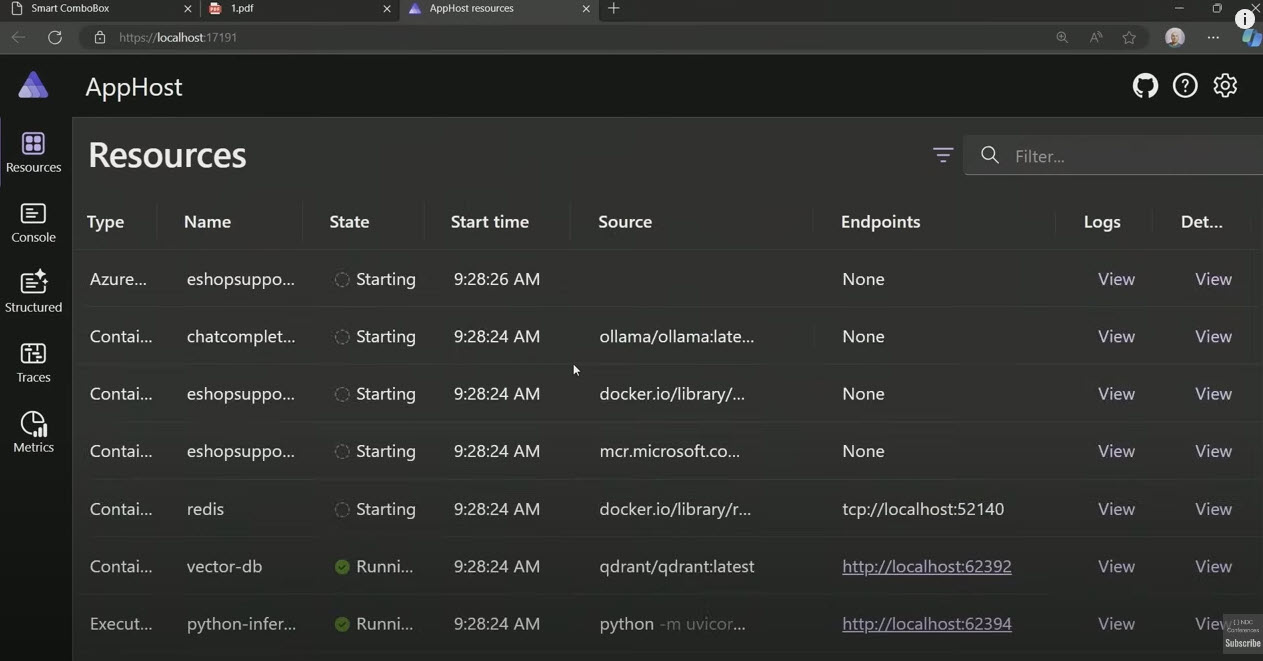Screen dimensions: 1263x661
Task: Switch to the Smart ComboBox tab
Action: (100, 8)
